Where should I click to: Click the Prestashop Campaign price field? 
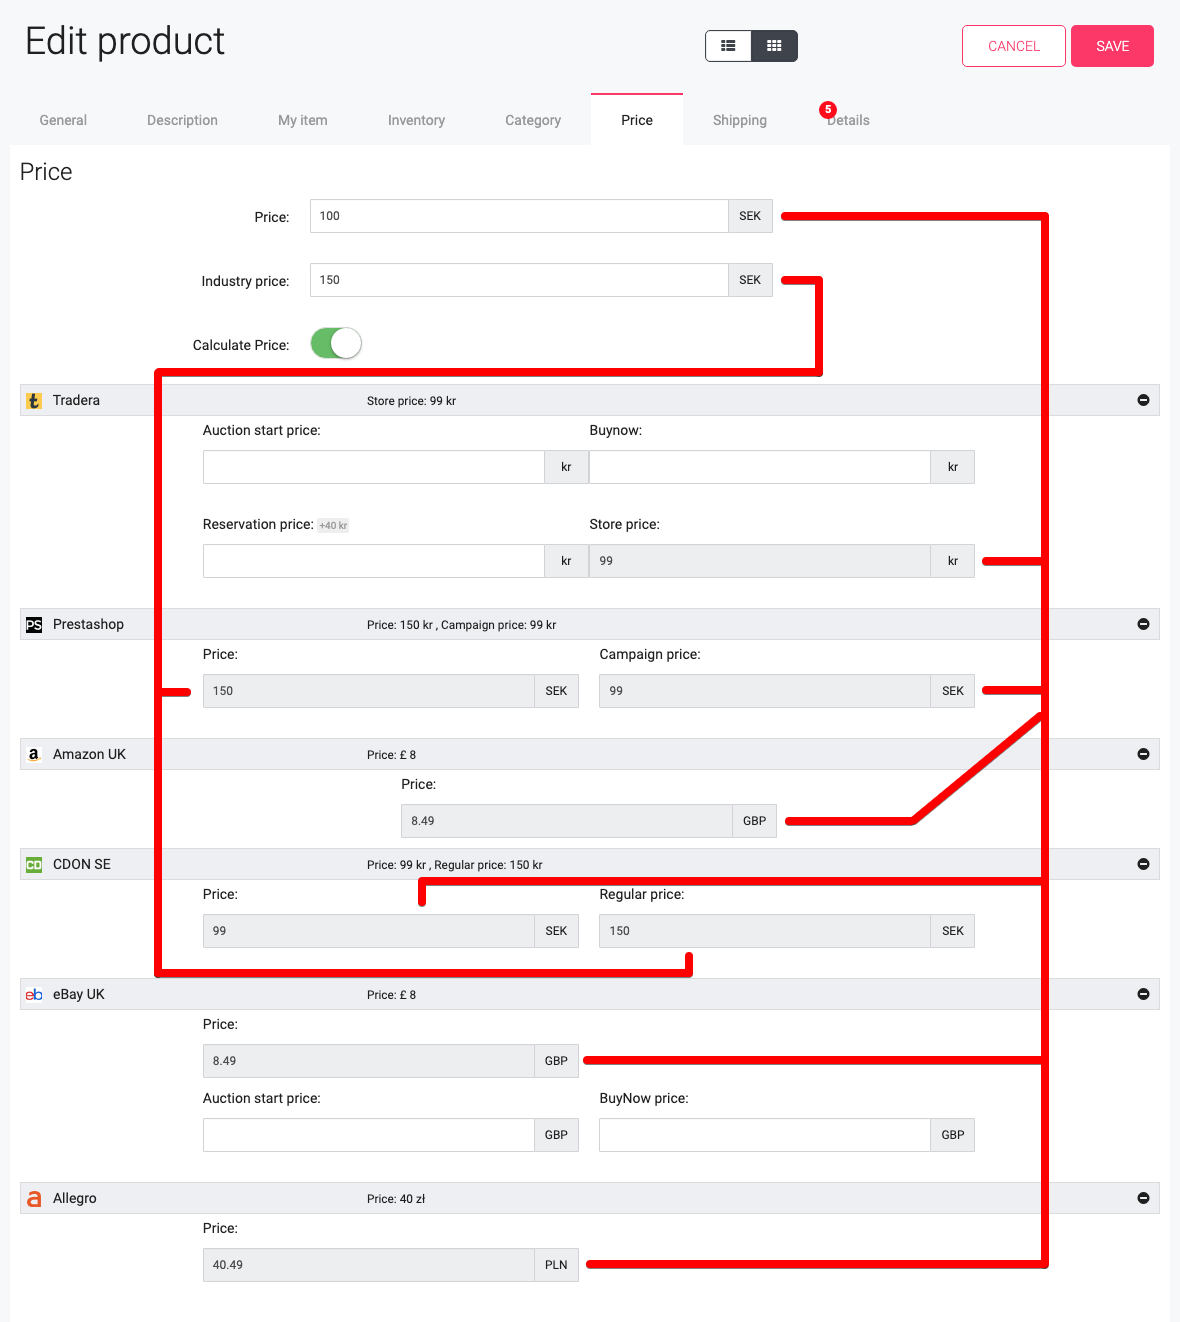(x=765, y=691)
